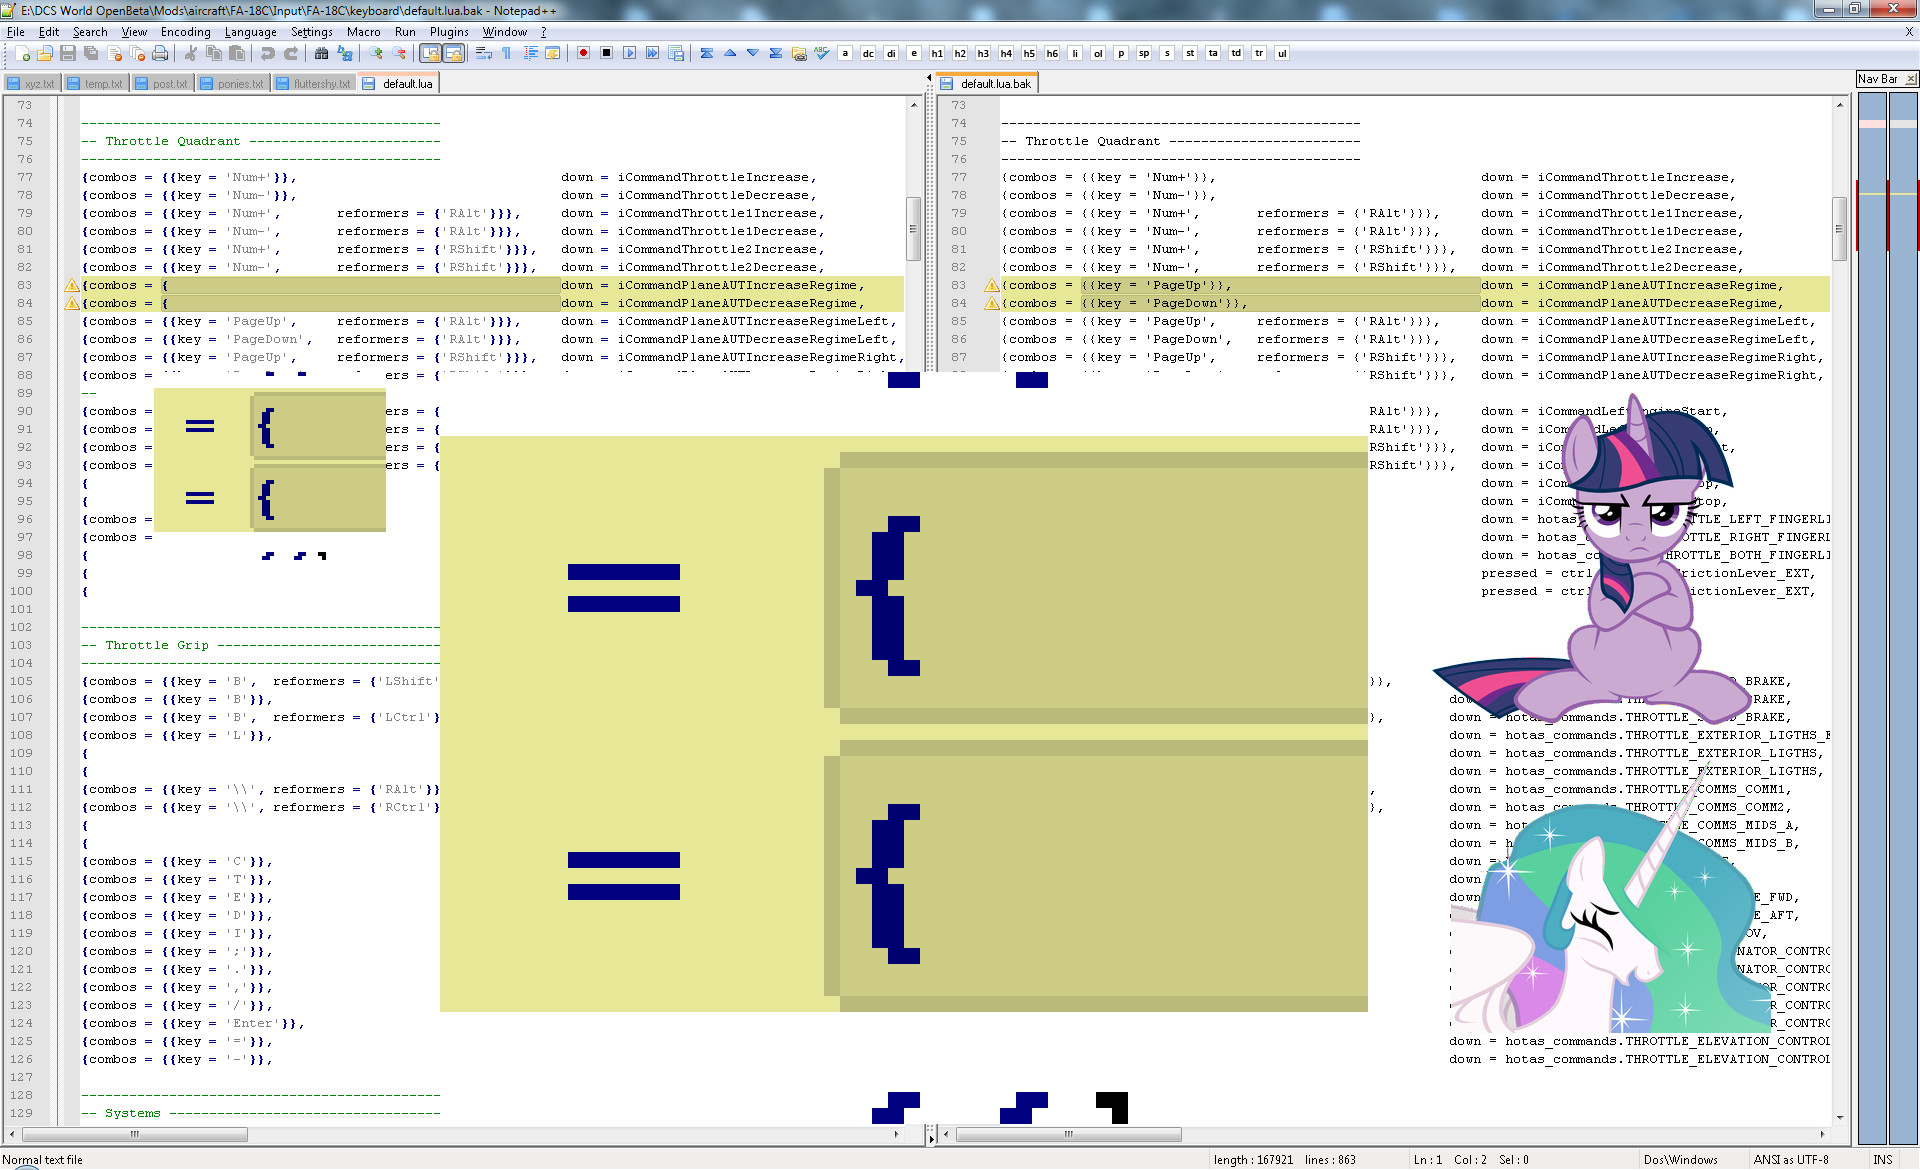Open a file with the folder icon
This screenshot has width=1920, height=1170.
45,53
